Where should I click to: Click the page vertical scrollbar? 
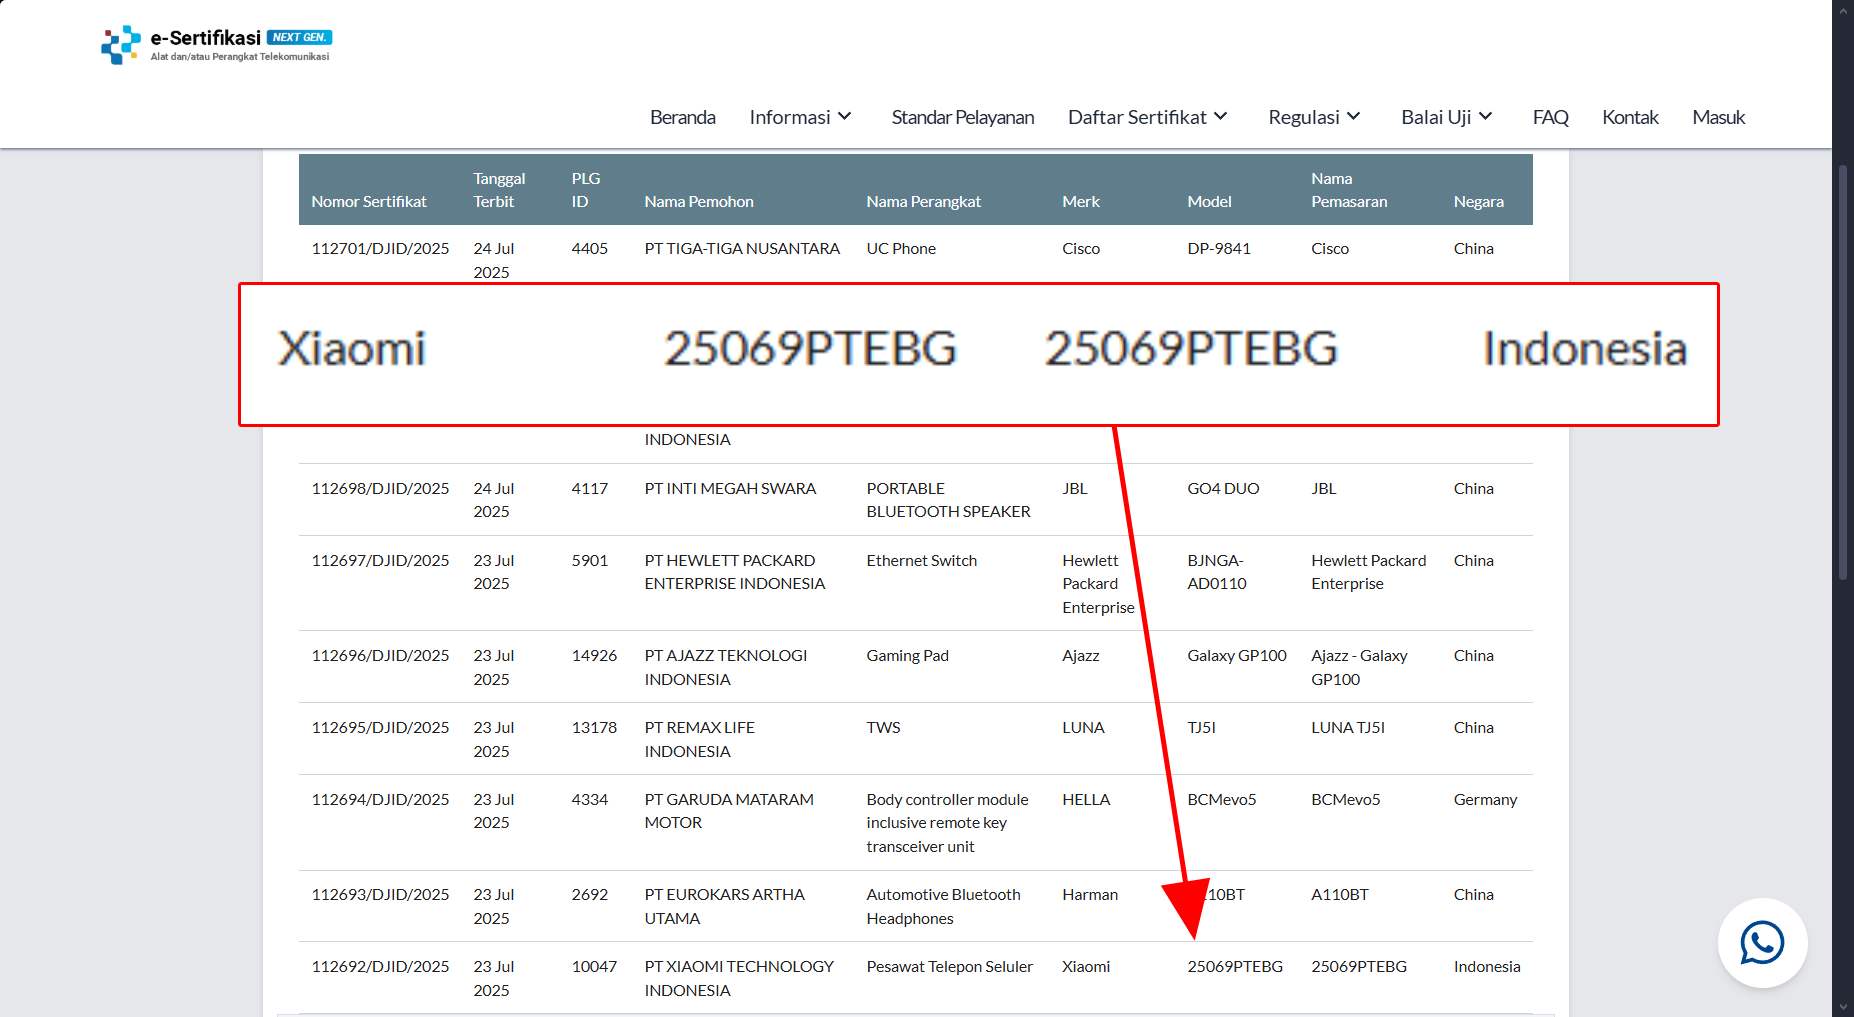(1843, 370)
